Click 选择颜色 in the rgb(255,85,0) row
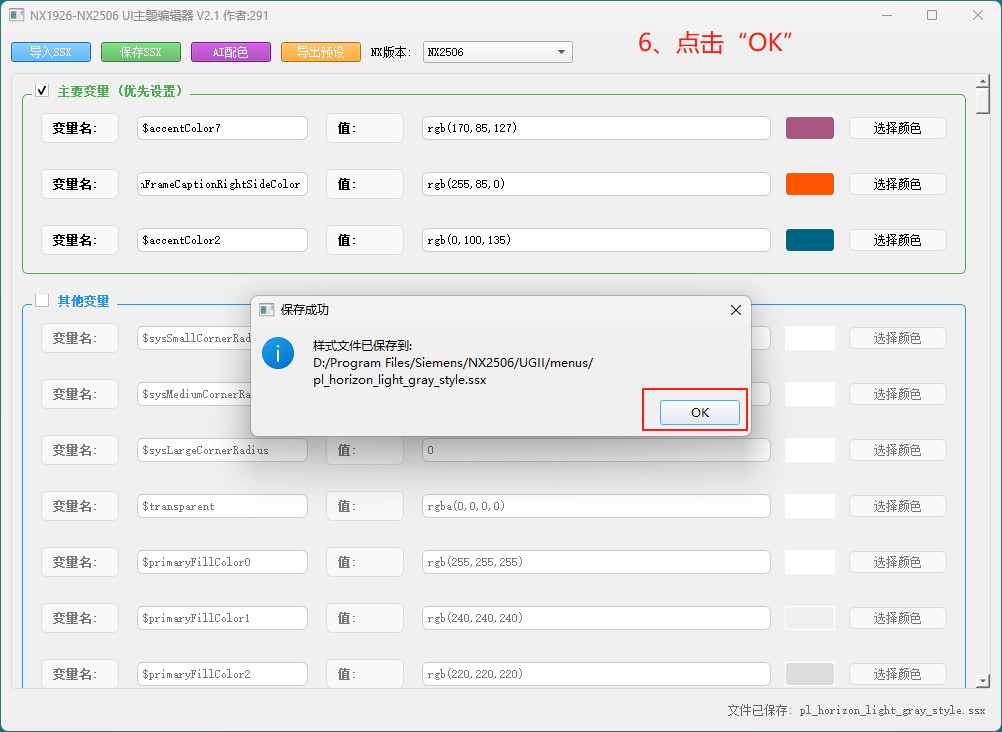This screenshot has height=732, width=1002. pos(897,184)
